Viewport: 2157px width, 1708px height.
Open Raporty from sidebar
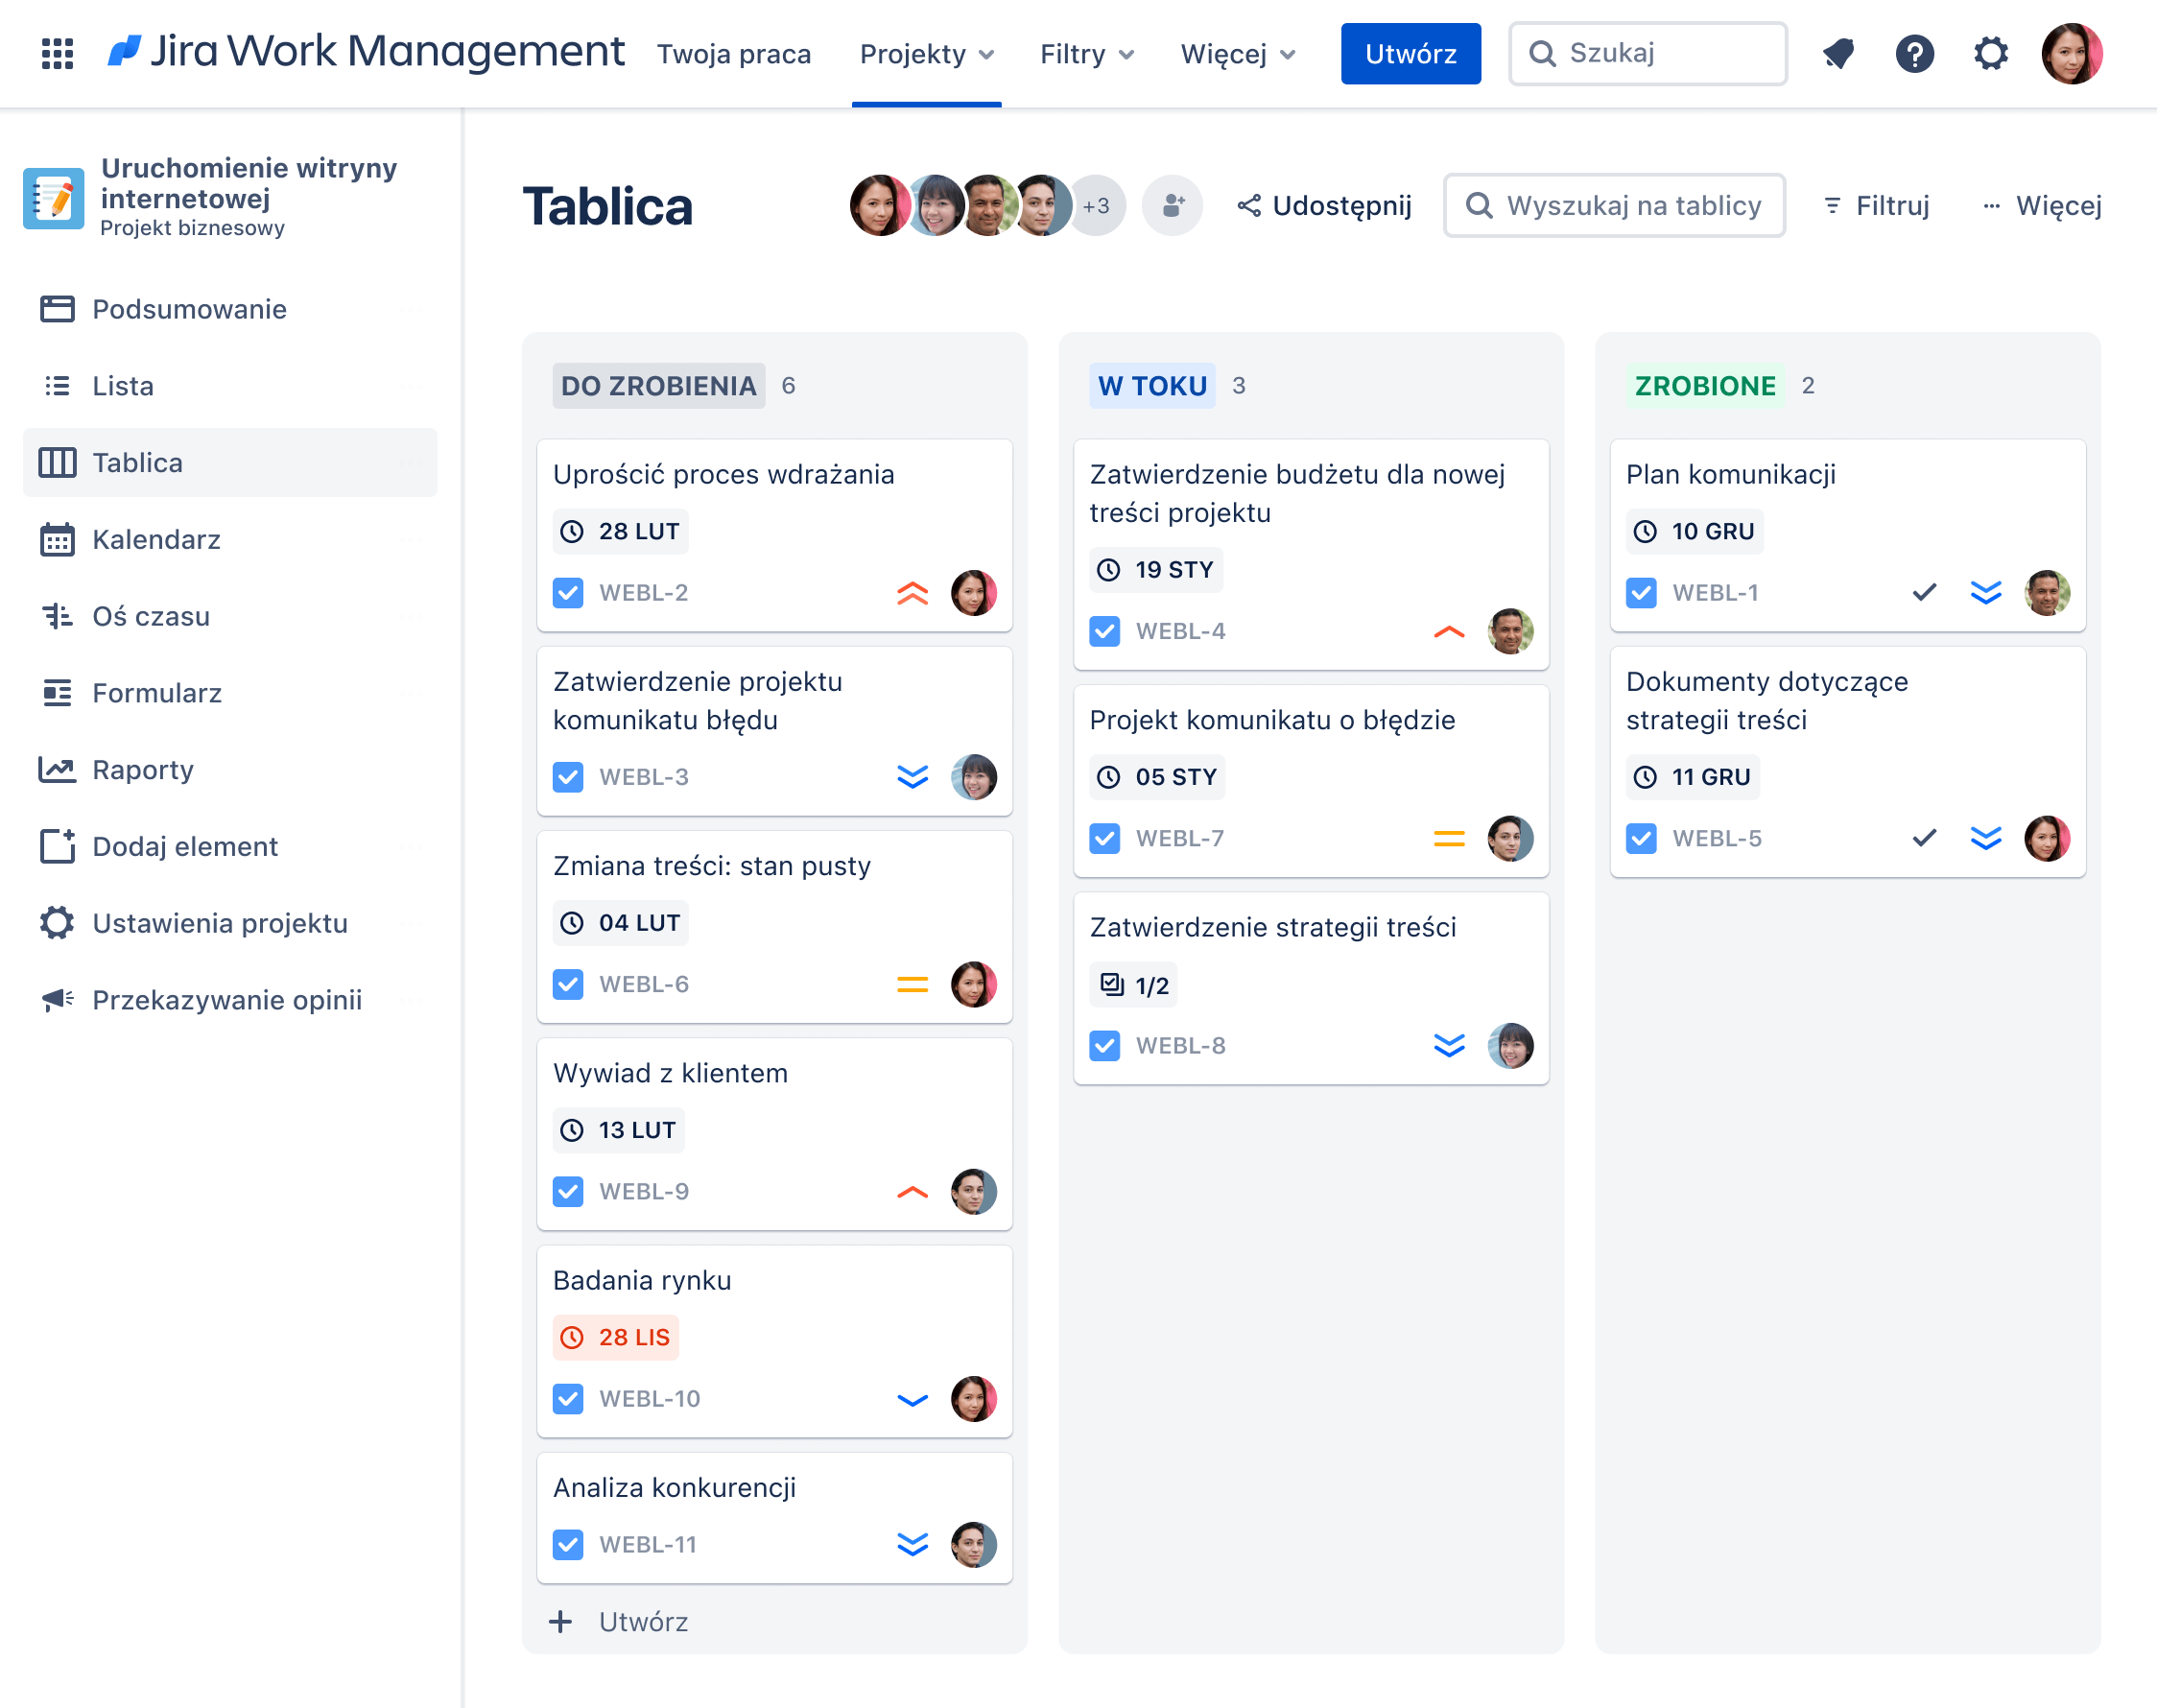pos(143,770)
